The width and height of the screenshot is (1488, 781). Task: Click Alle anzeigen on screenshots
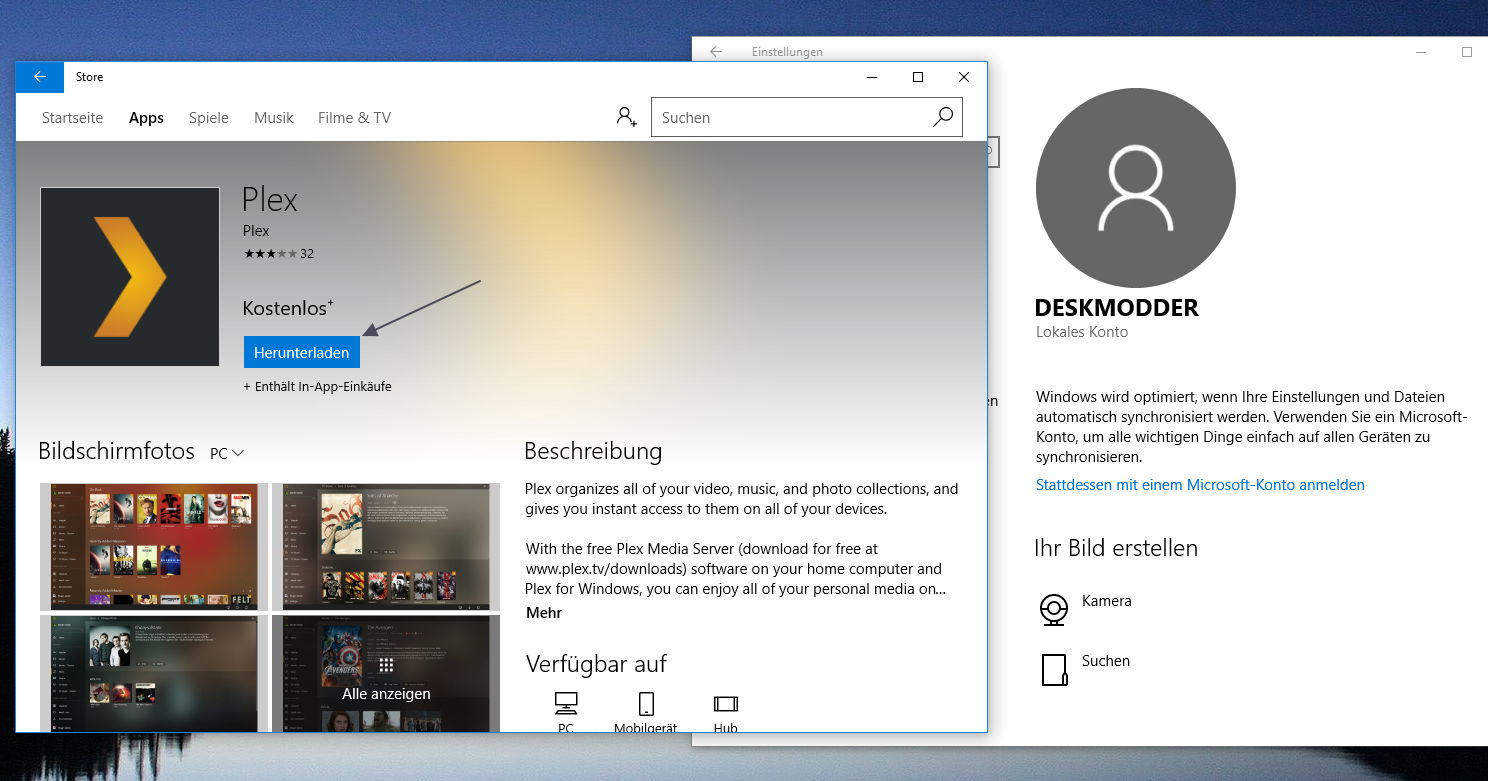tap(386, 693)
